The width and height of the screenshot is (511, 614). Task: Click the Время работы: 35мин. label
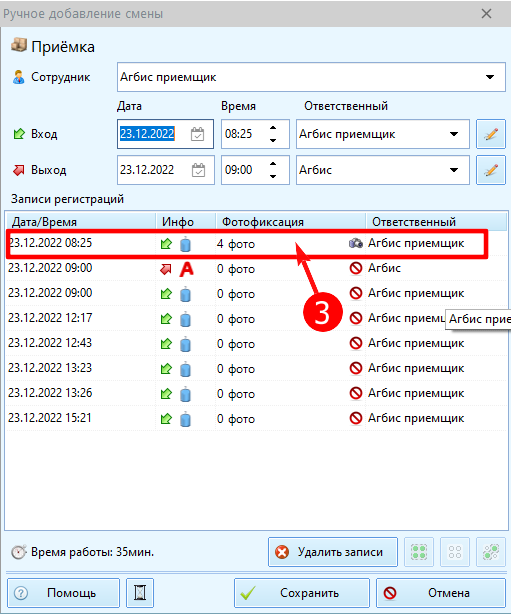pos(92,552)
